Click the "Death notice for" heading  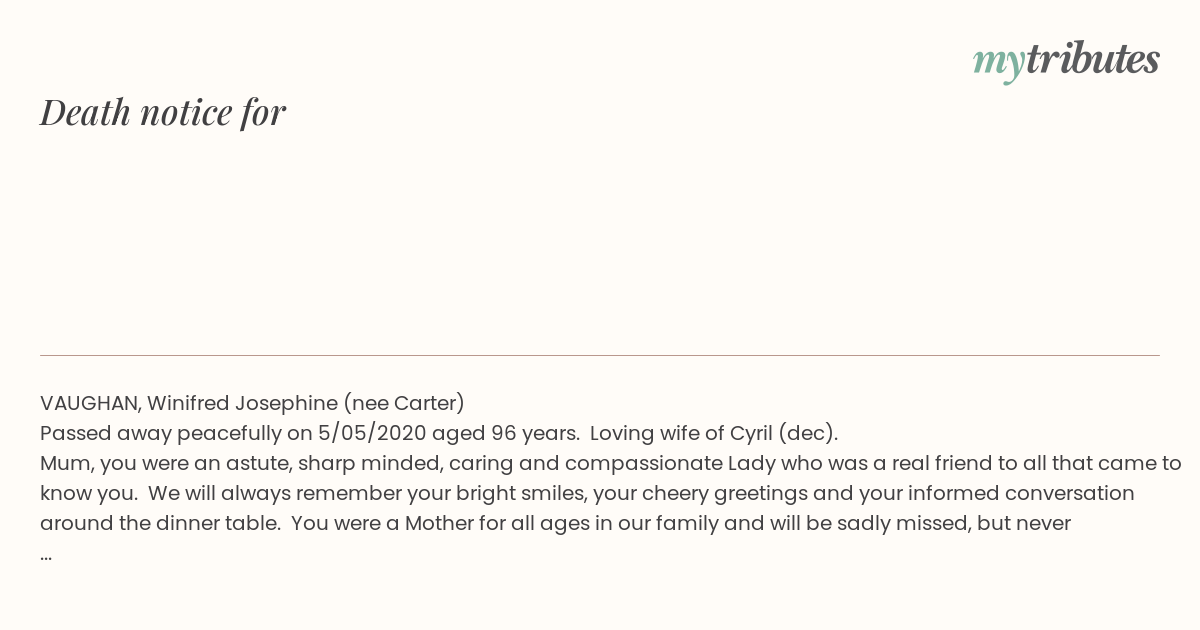coord(163,112)
